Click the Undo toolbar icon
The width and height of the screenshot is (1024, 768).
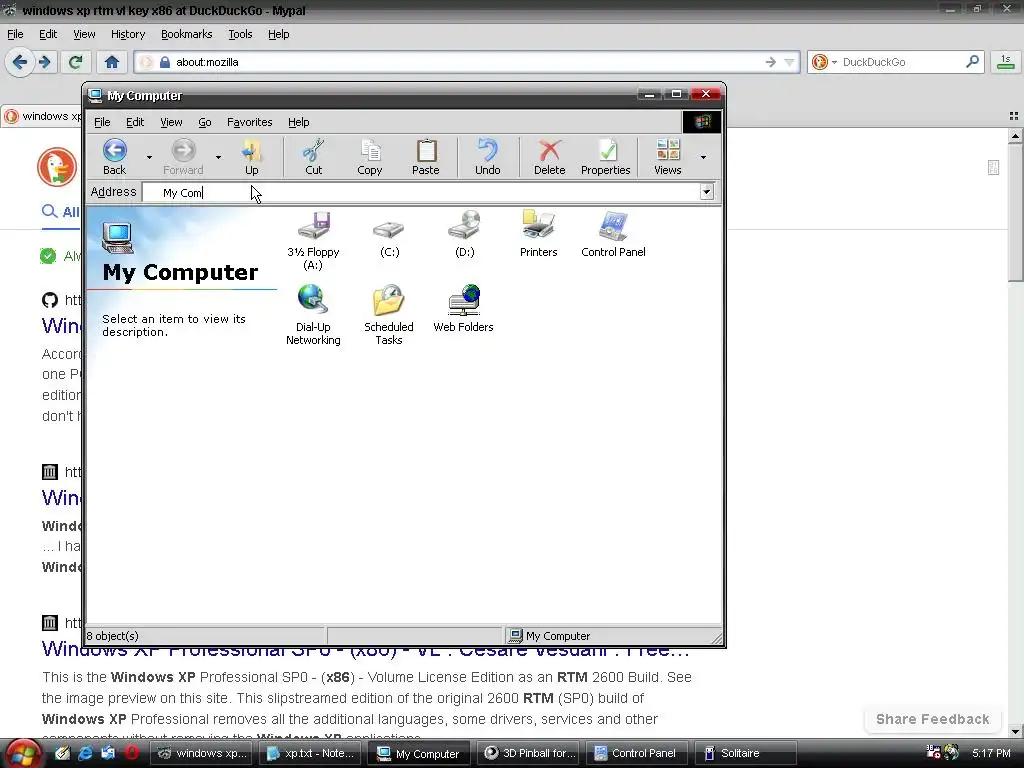[488, 157]
